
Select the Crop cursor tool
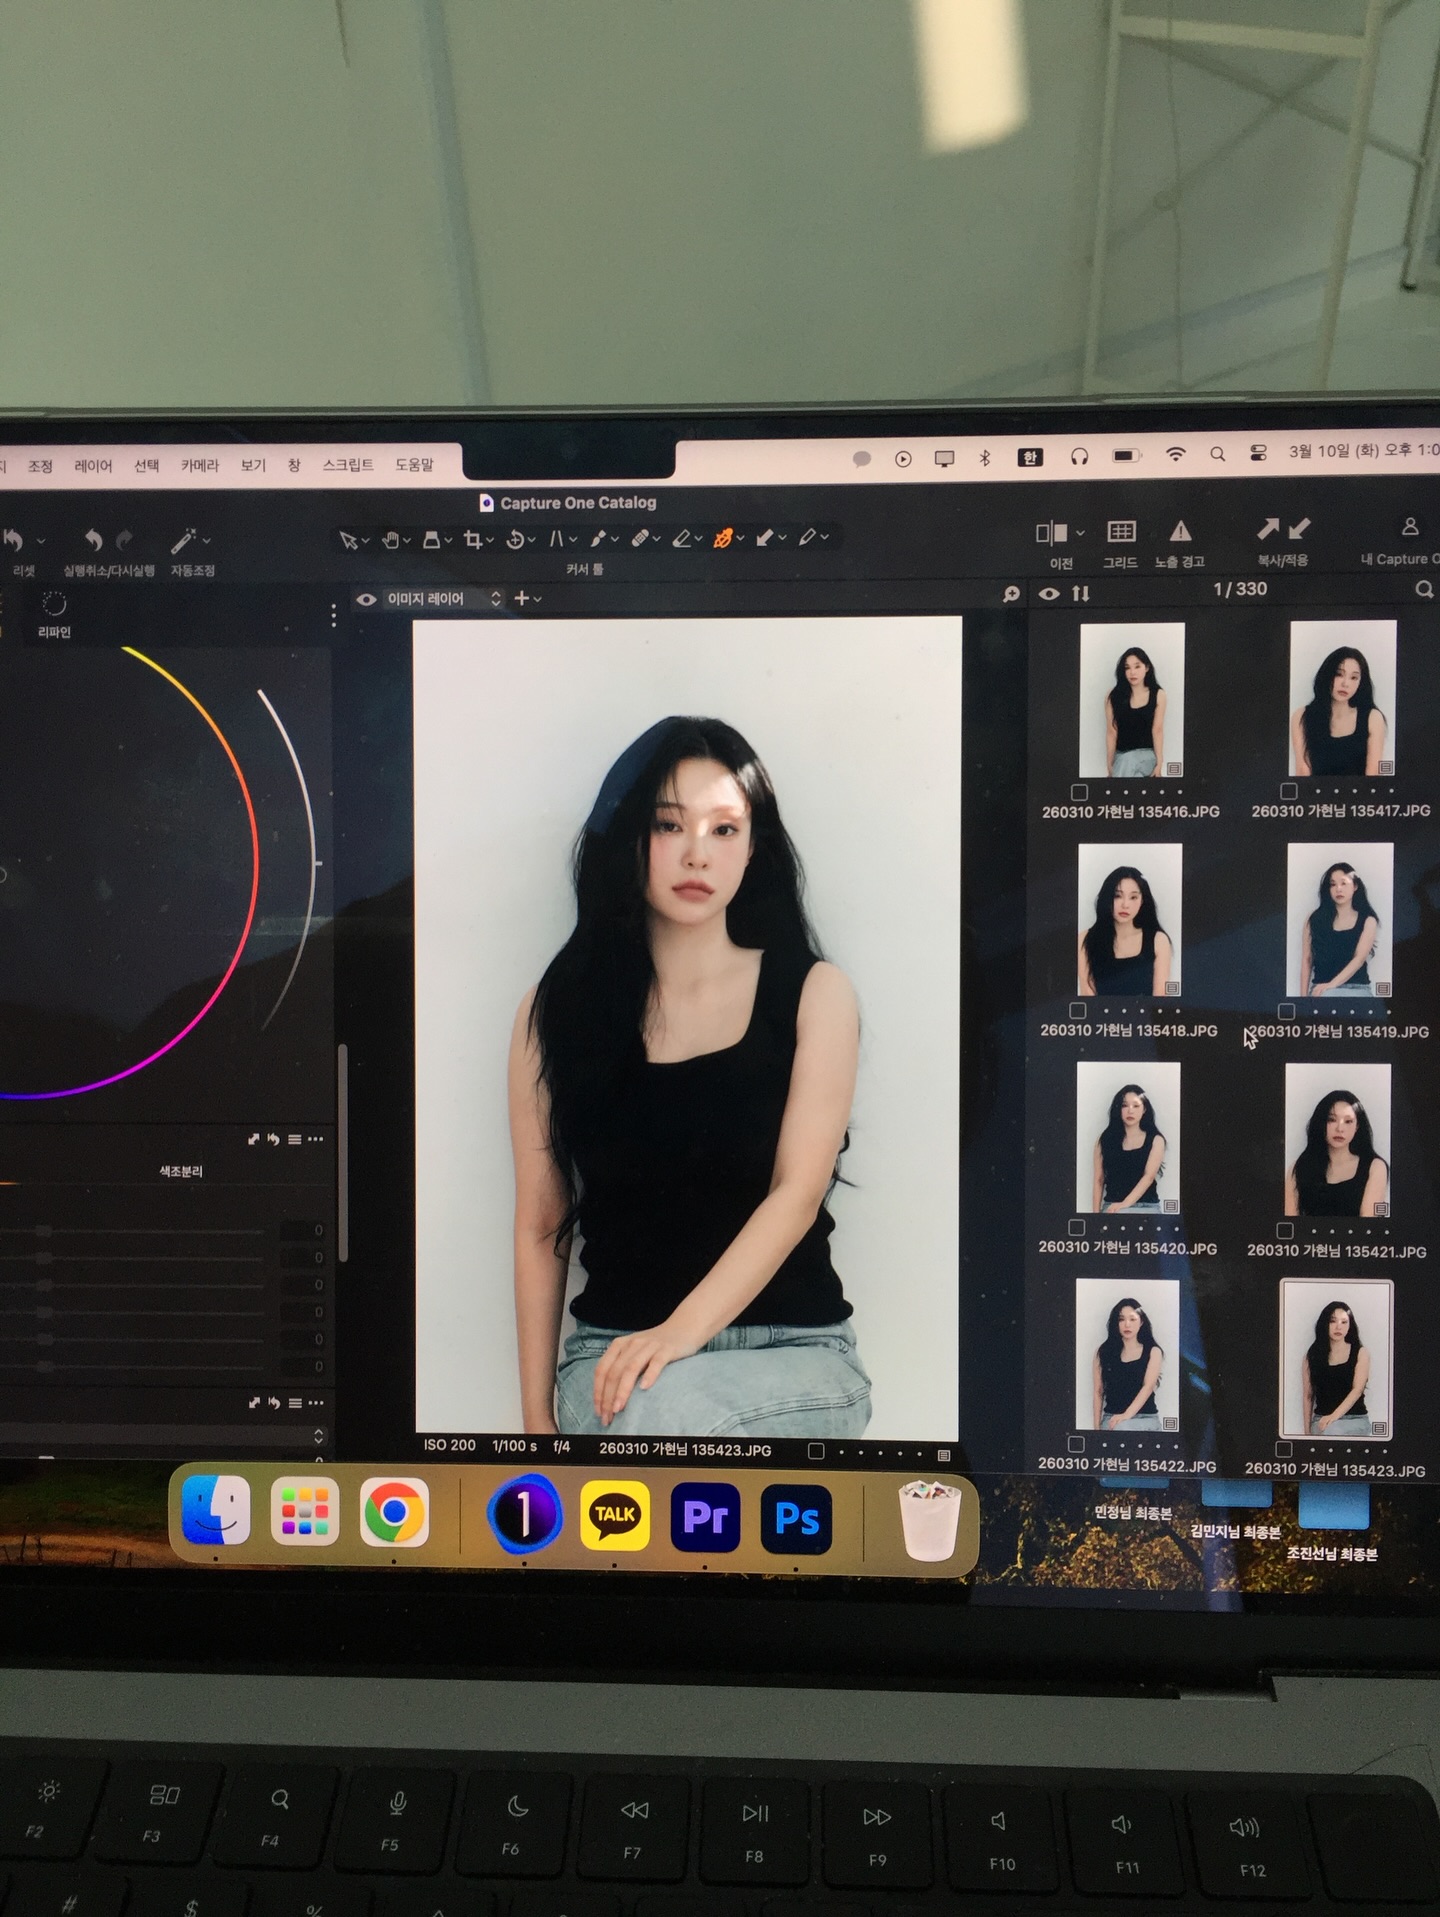coord(473,540)
